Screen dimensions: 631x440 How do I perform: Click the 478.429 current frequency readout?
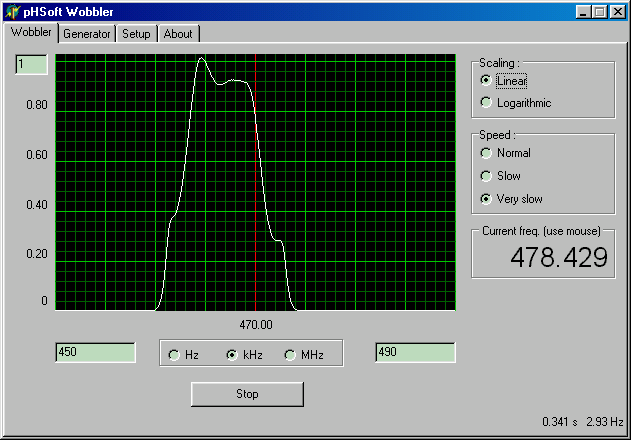pos(559,257)
